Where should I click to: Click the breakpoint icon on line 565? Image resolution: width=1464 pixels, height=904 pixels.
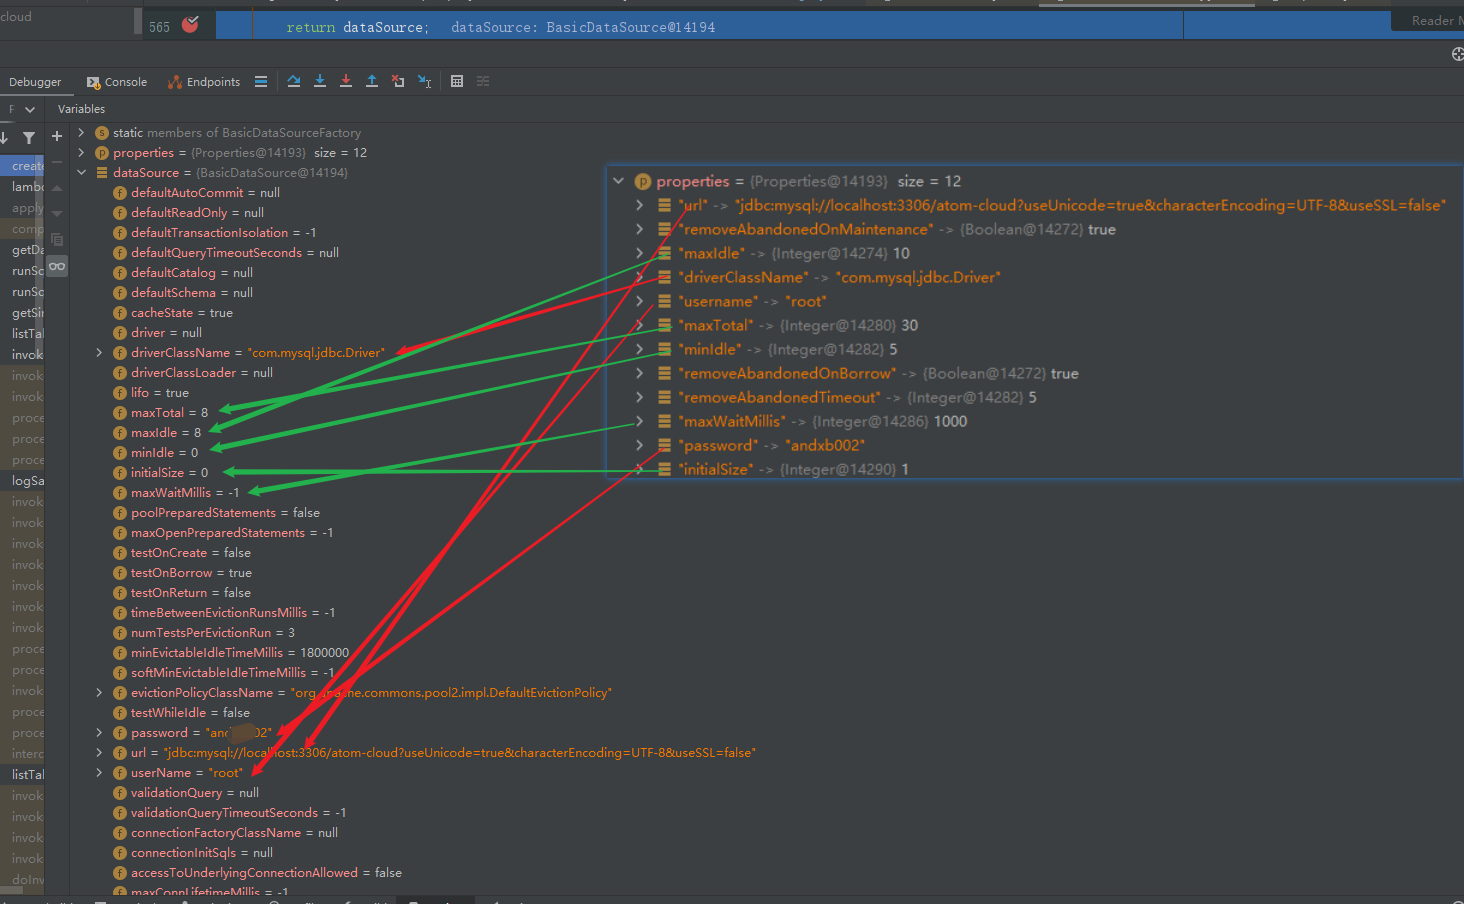pyautogui.click(x=190, y=24)
